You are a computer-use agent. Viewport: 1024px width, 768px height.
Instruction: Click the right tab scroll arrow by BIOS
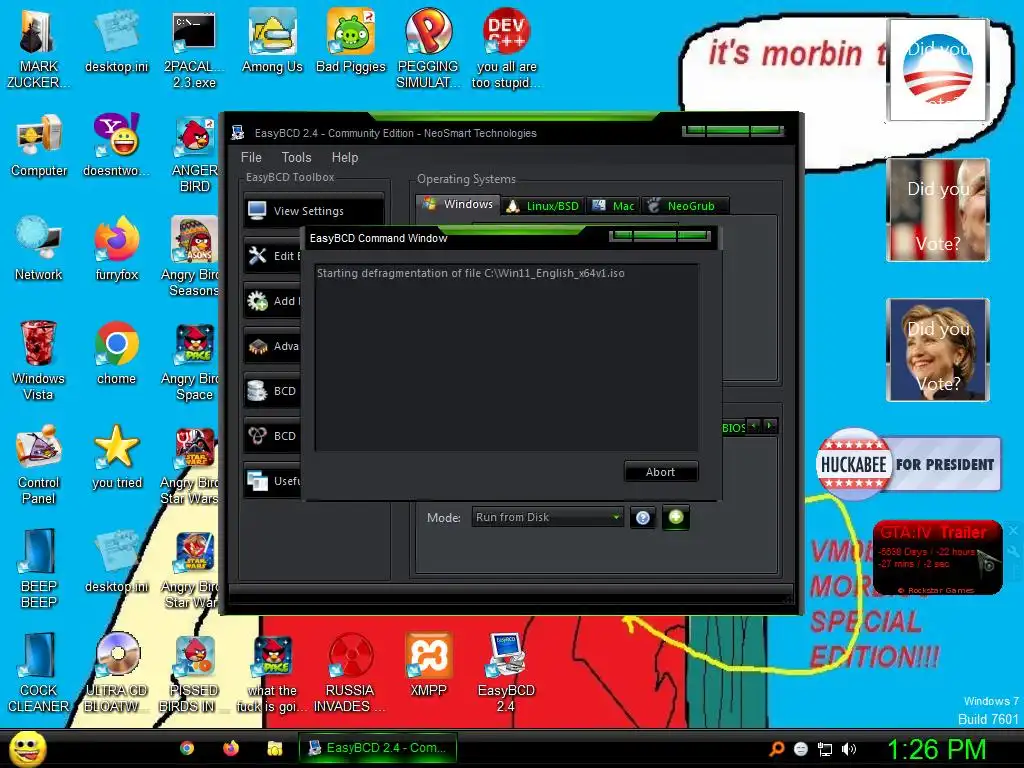[770, 426]
